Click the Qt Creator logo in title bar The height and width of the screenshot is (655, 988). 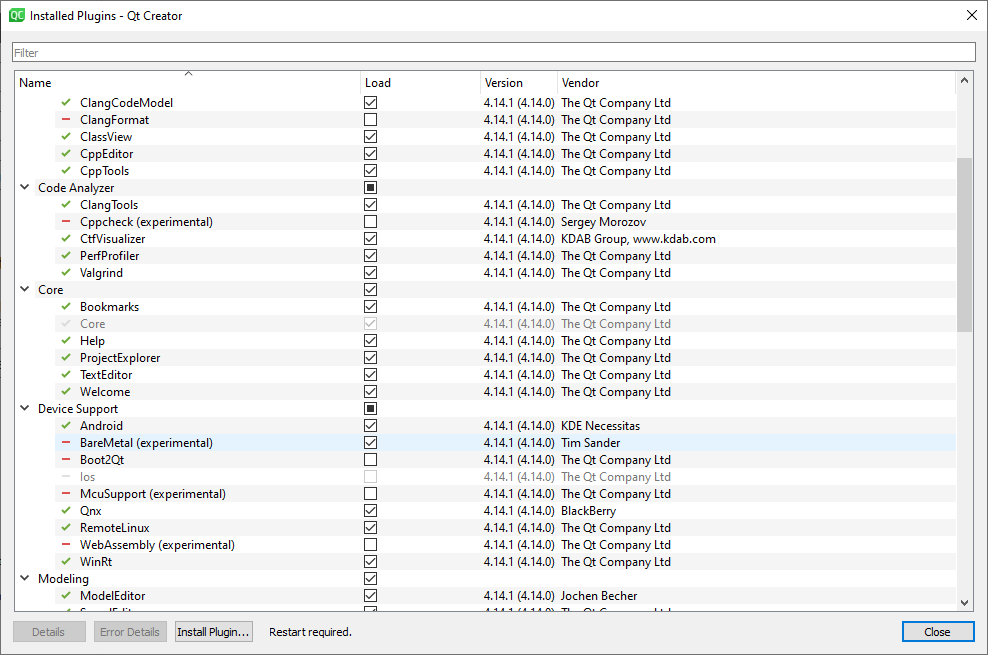tap(17, 16)
